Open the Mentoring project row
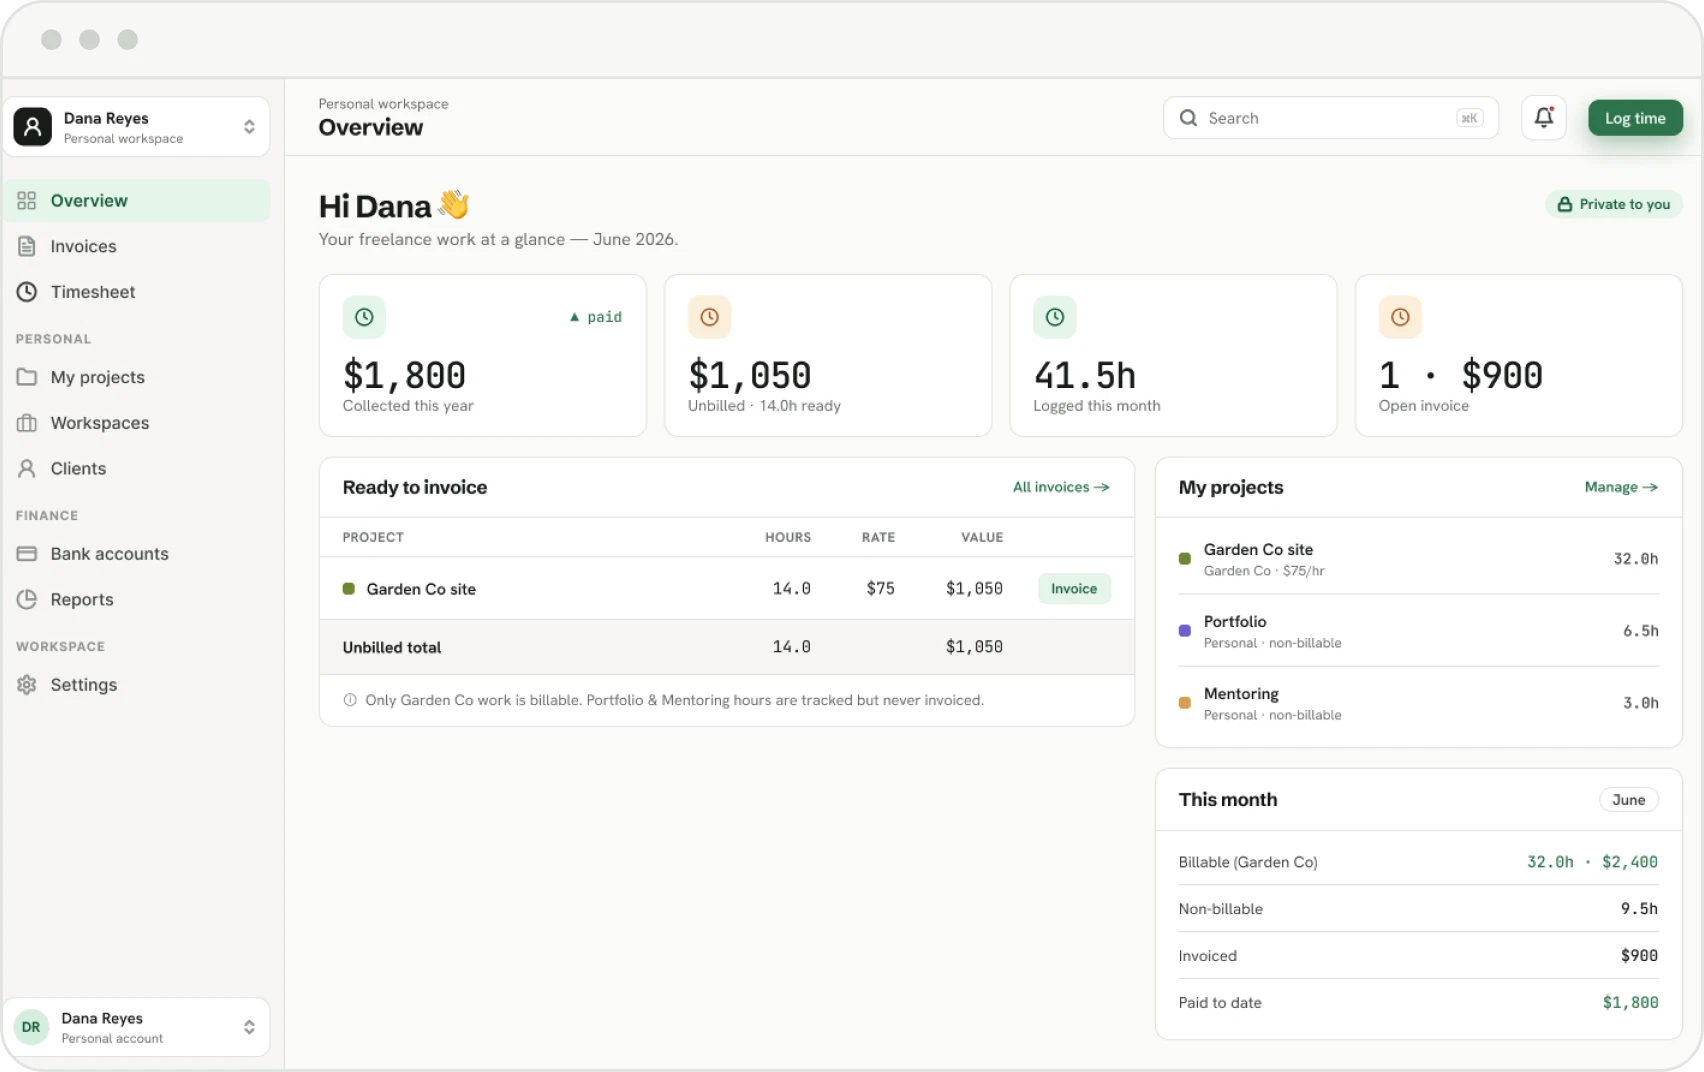Viewport: 1704px width, 1072px height. (x=1419, y=703)
